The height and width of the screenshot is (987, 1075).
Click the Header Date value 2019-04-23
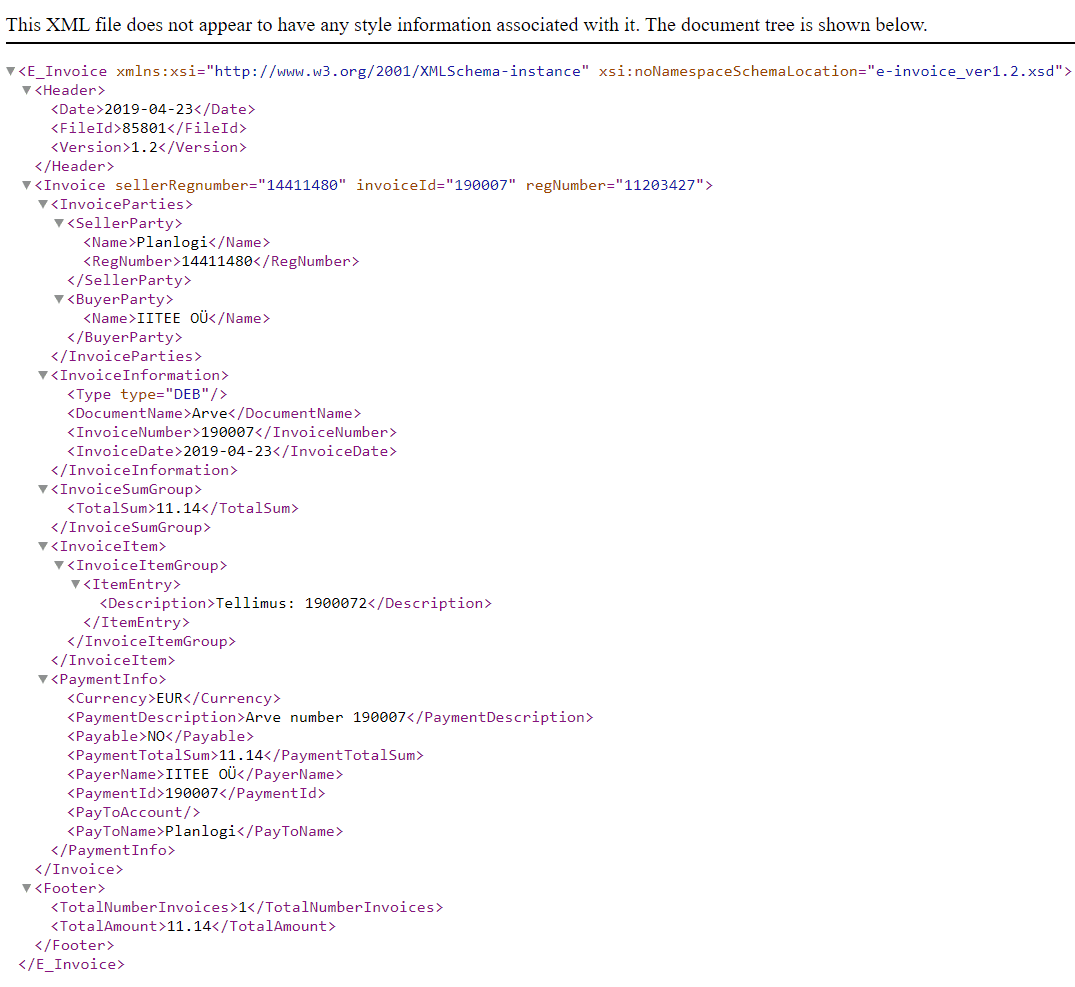coord(149,109)
